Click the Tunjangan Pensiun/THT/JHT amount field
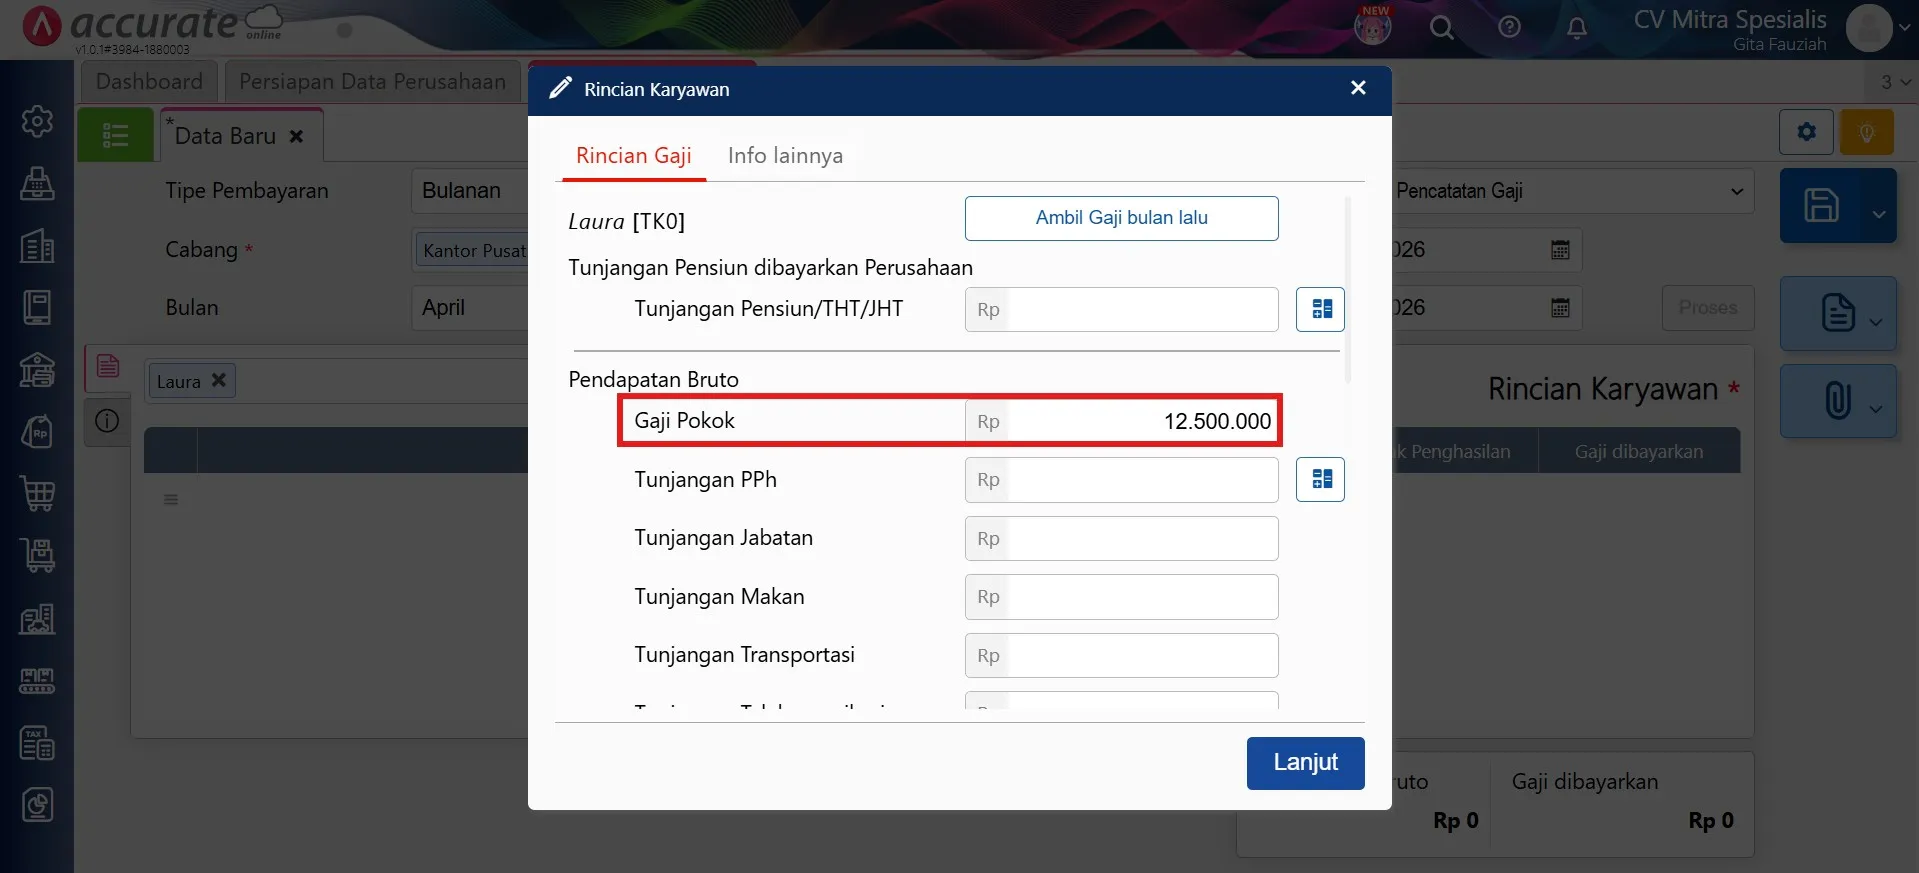This screenshot has height=873, width=1919. click(1121, 309)
